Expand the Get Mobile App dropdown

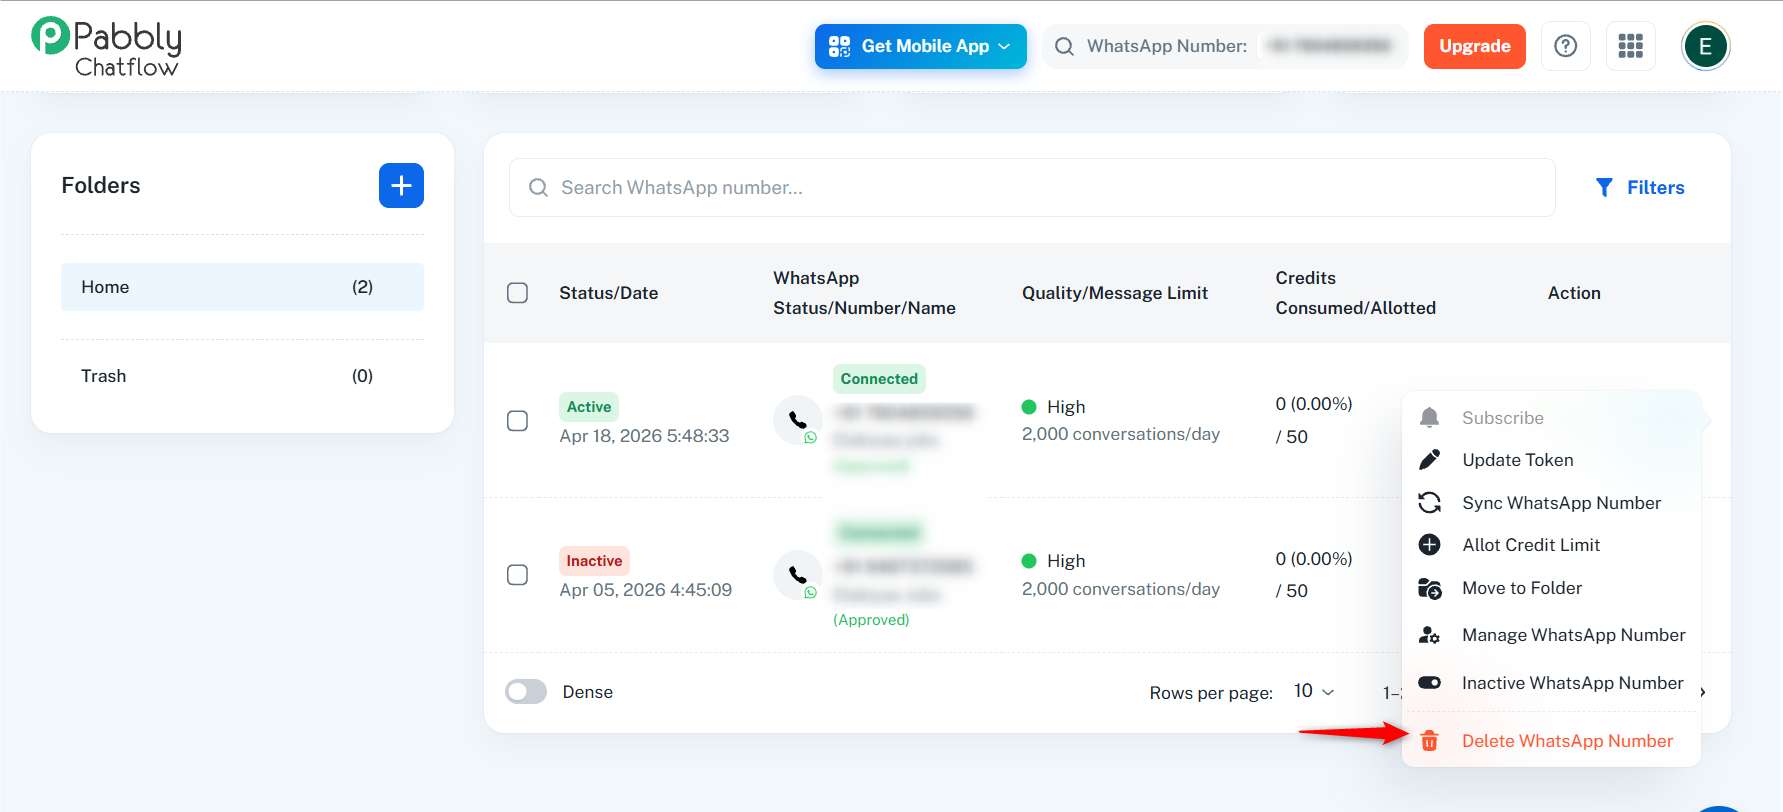(x=921, y=46)
